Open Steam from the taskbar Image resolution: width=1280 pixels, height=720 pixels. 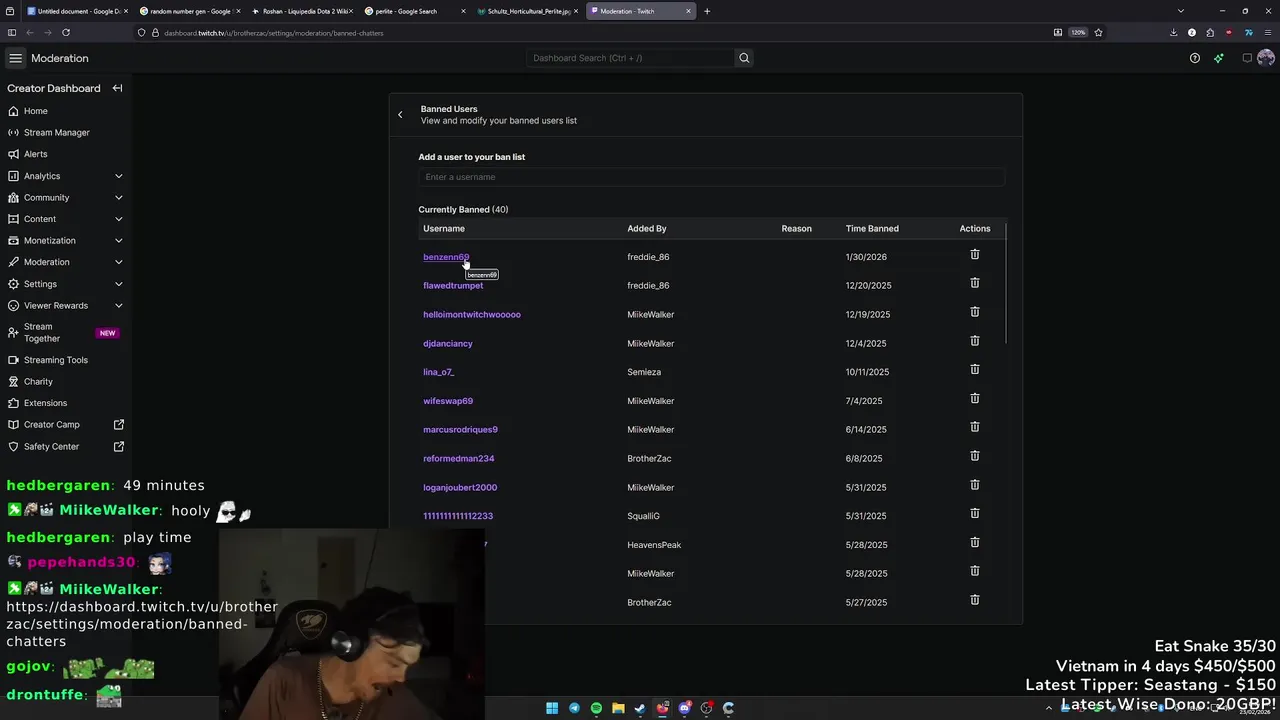[640, 708]
